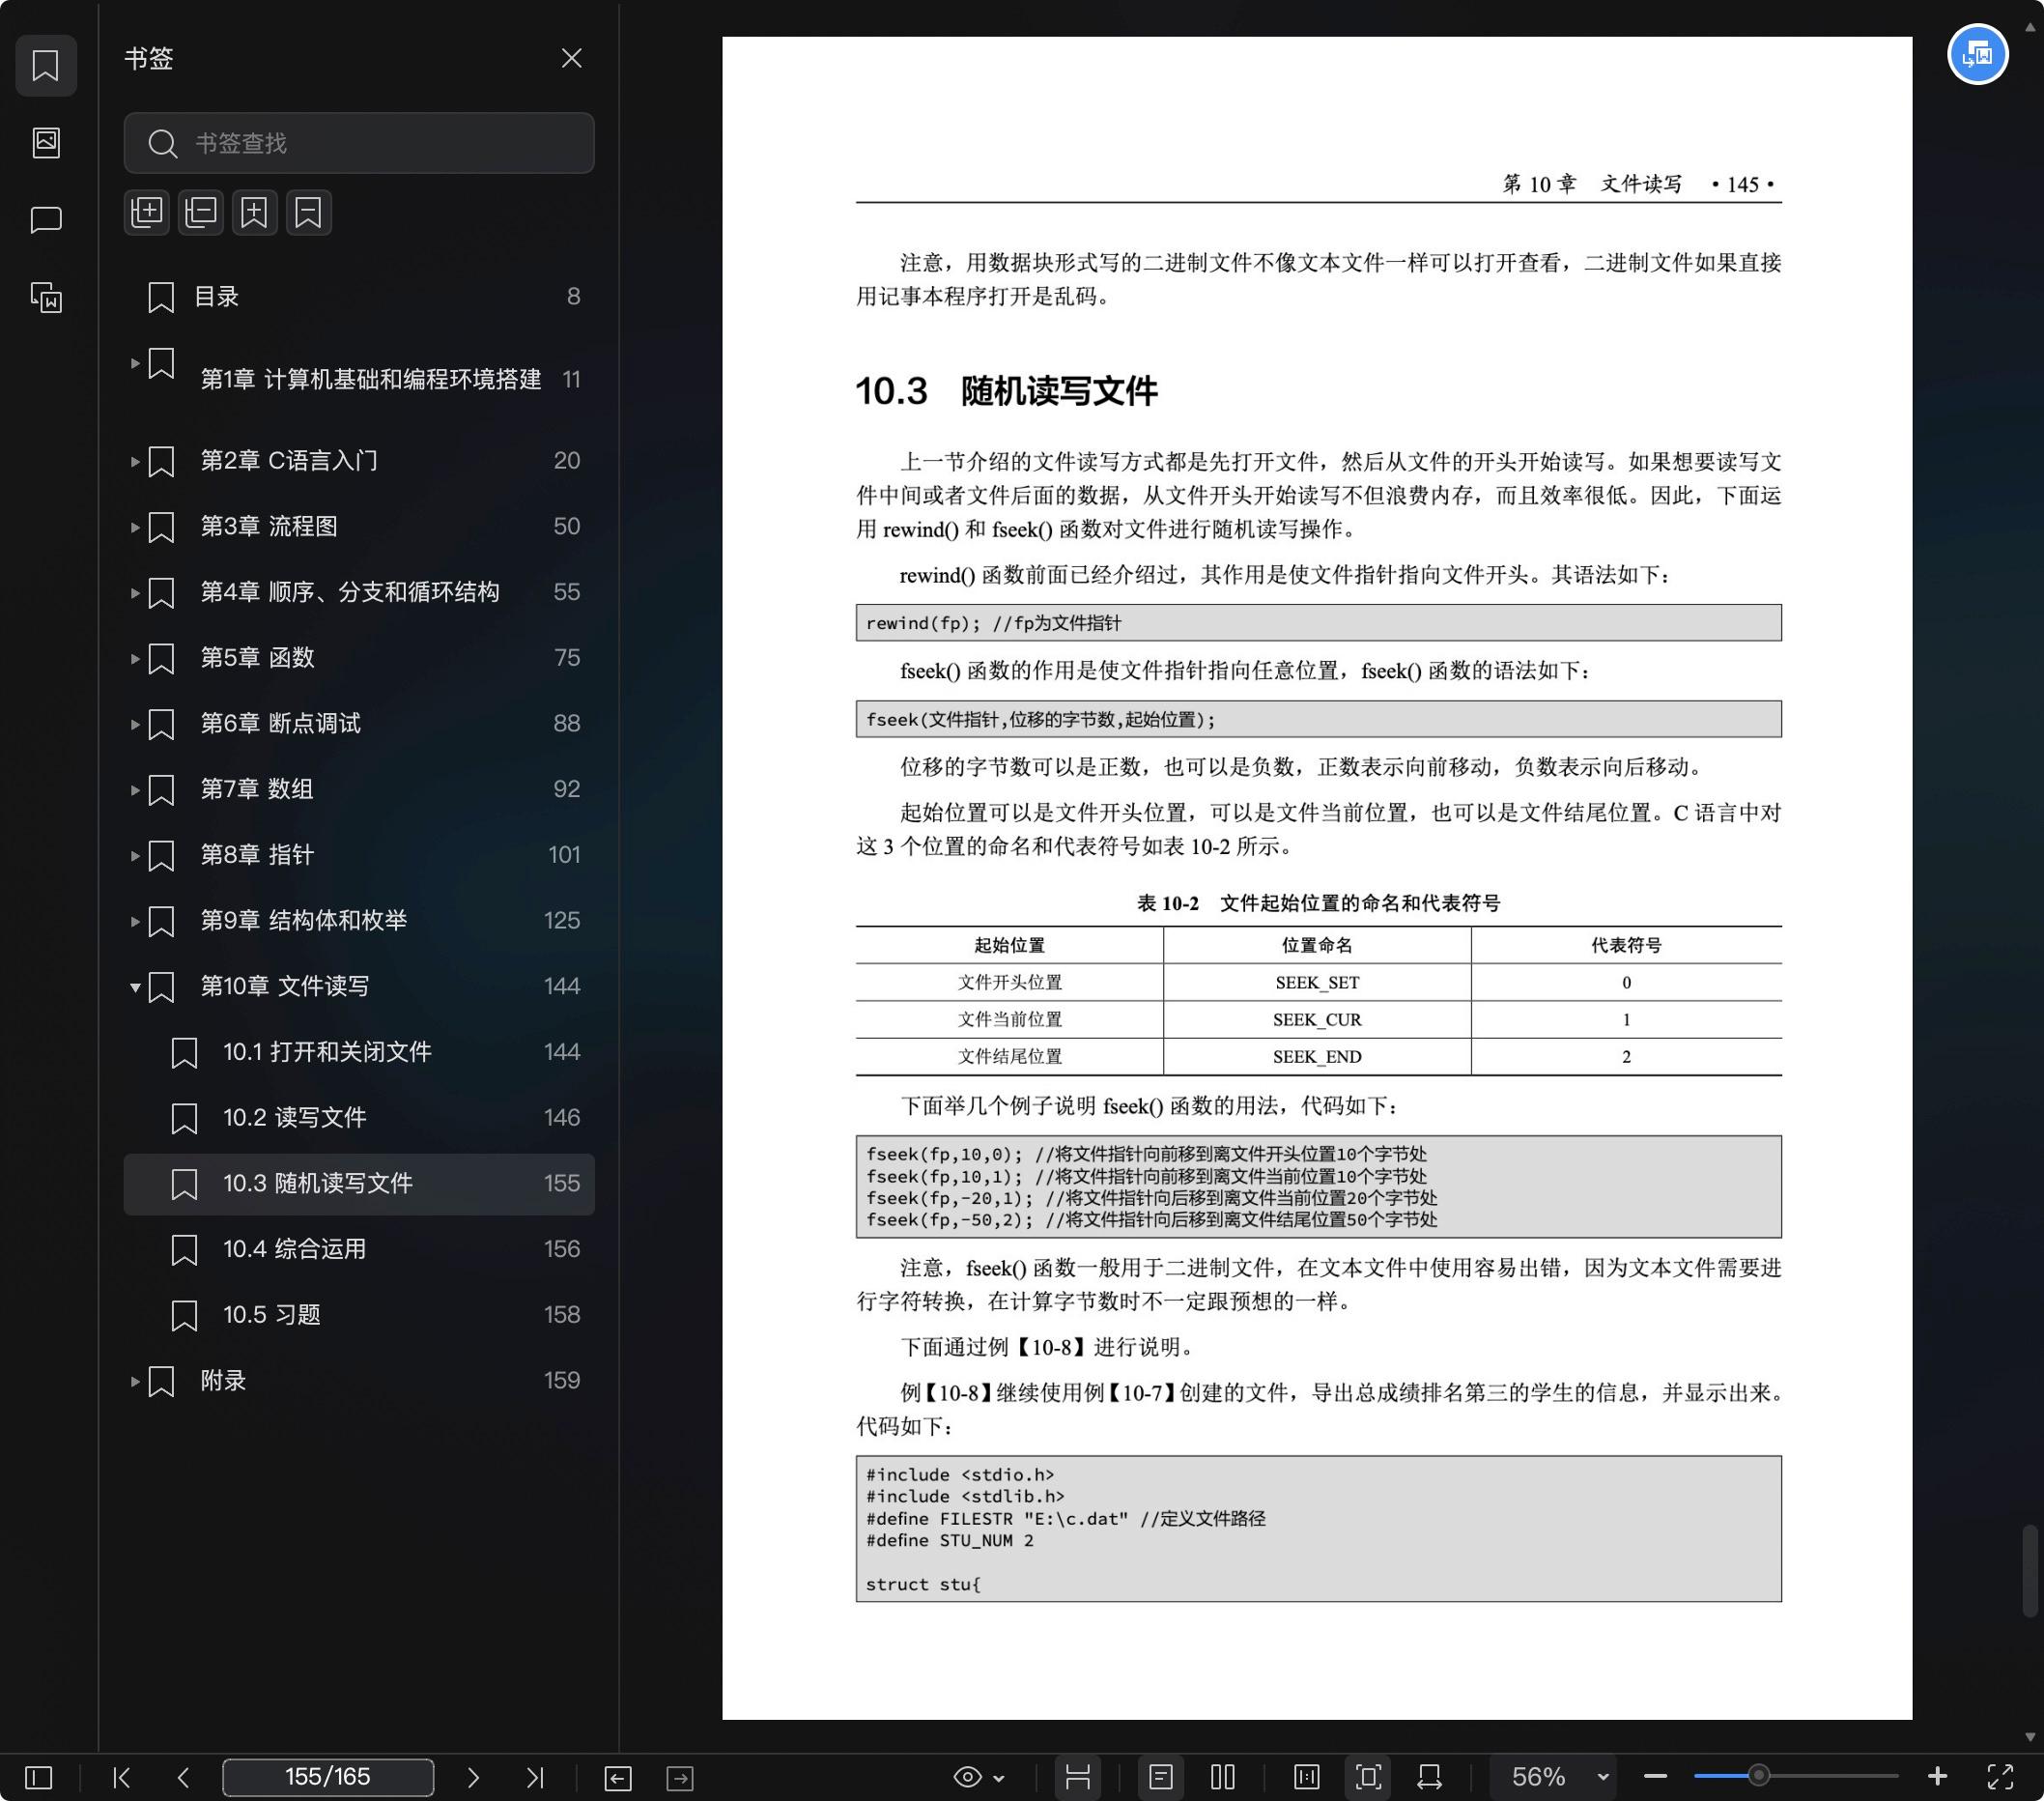Screen dimensions: 2044x1801
Task: Expand 第8章 指针 bookmark
Action: [x=134, y=856]
